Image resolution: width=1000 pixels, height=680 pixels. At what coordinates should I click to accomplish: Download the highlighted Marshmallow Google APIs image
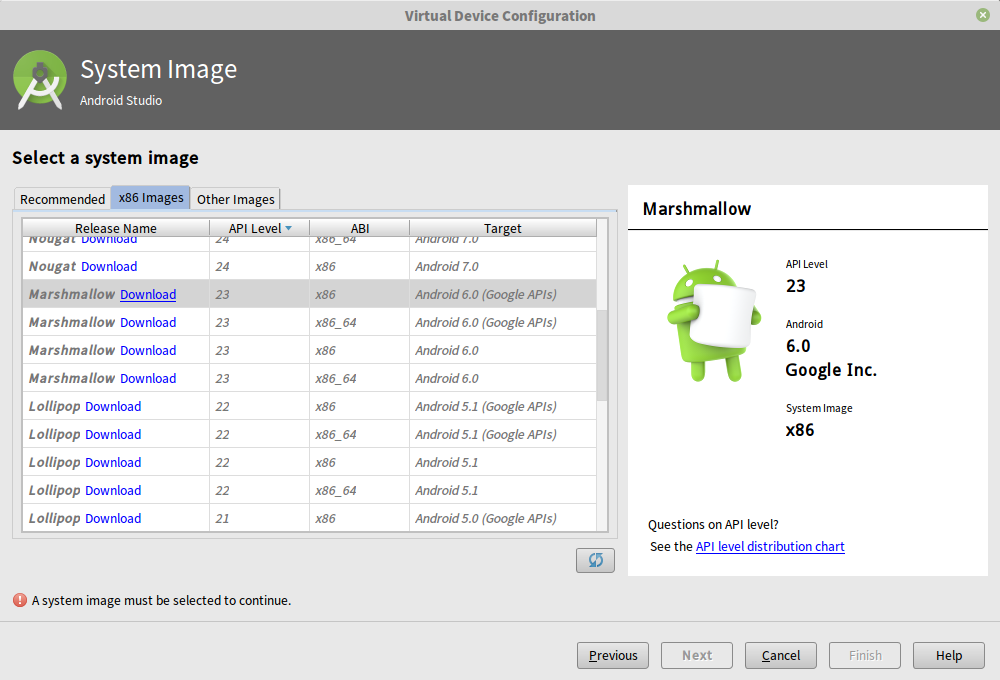click(148, 294)
